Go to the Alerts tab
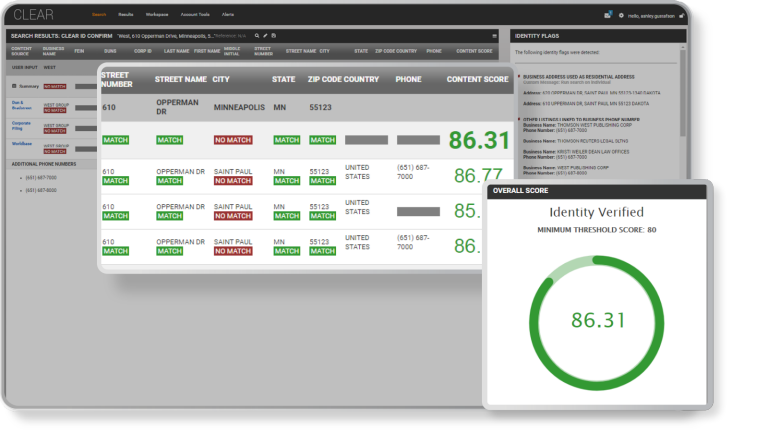The width and height of the screenshot is (768, 432). pyautogui.click(x=228, y=15)
